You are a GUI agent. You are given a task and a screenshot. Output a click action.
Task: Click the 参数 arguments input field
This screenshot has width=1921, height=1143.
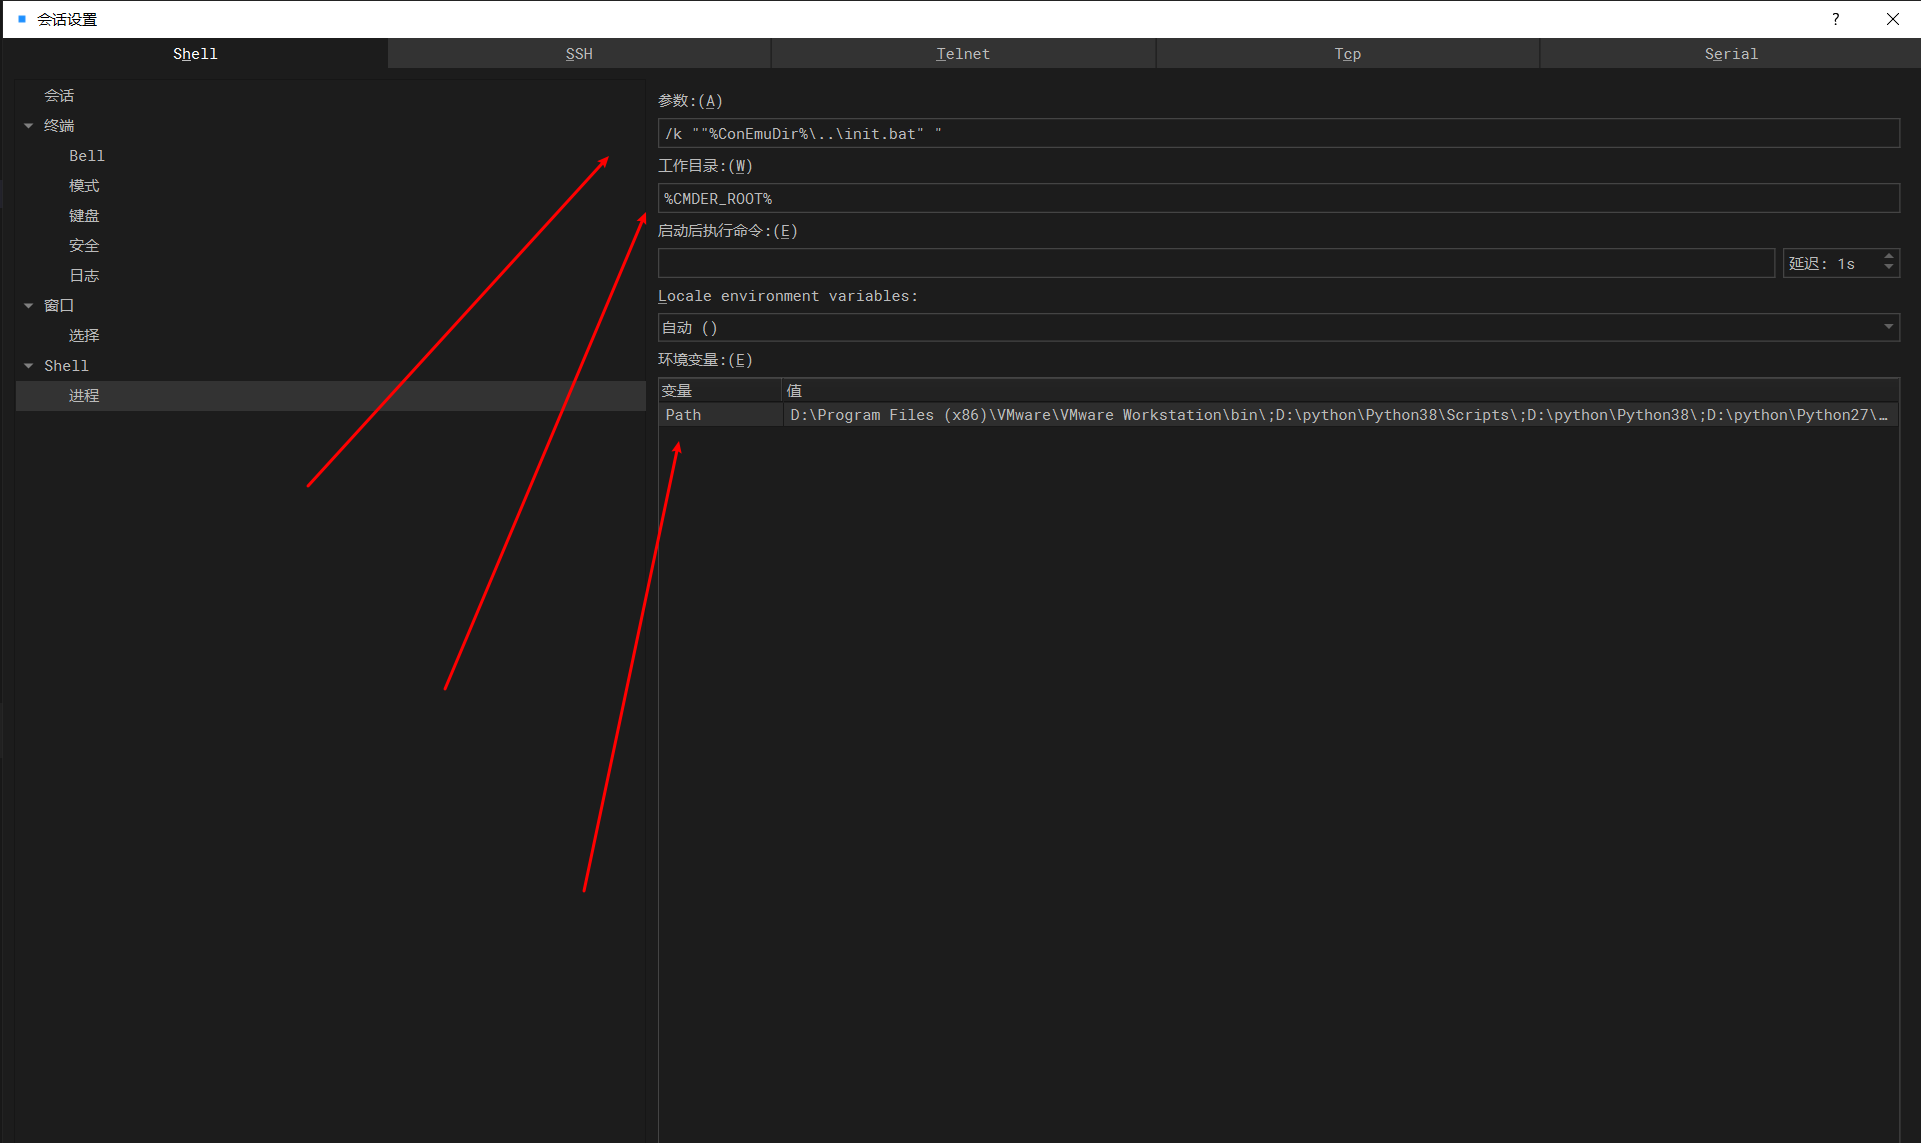tap(1278, 133)
